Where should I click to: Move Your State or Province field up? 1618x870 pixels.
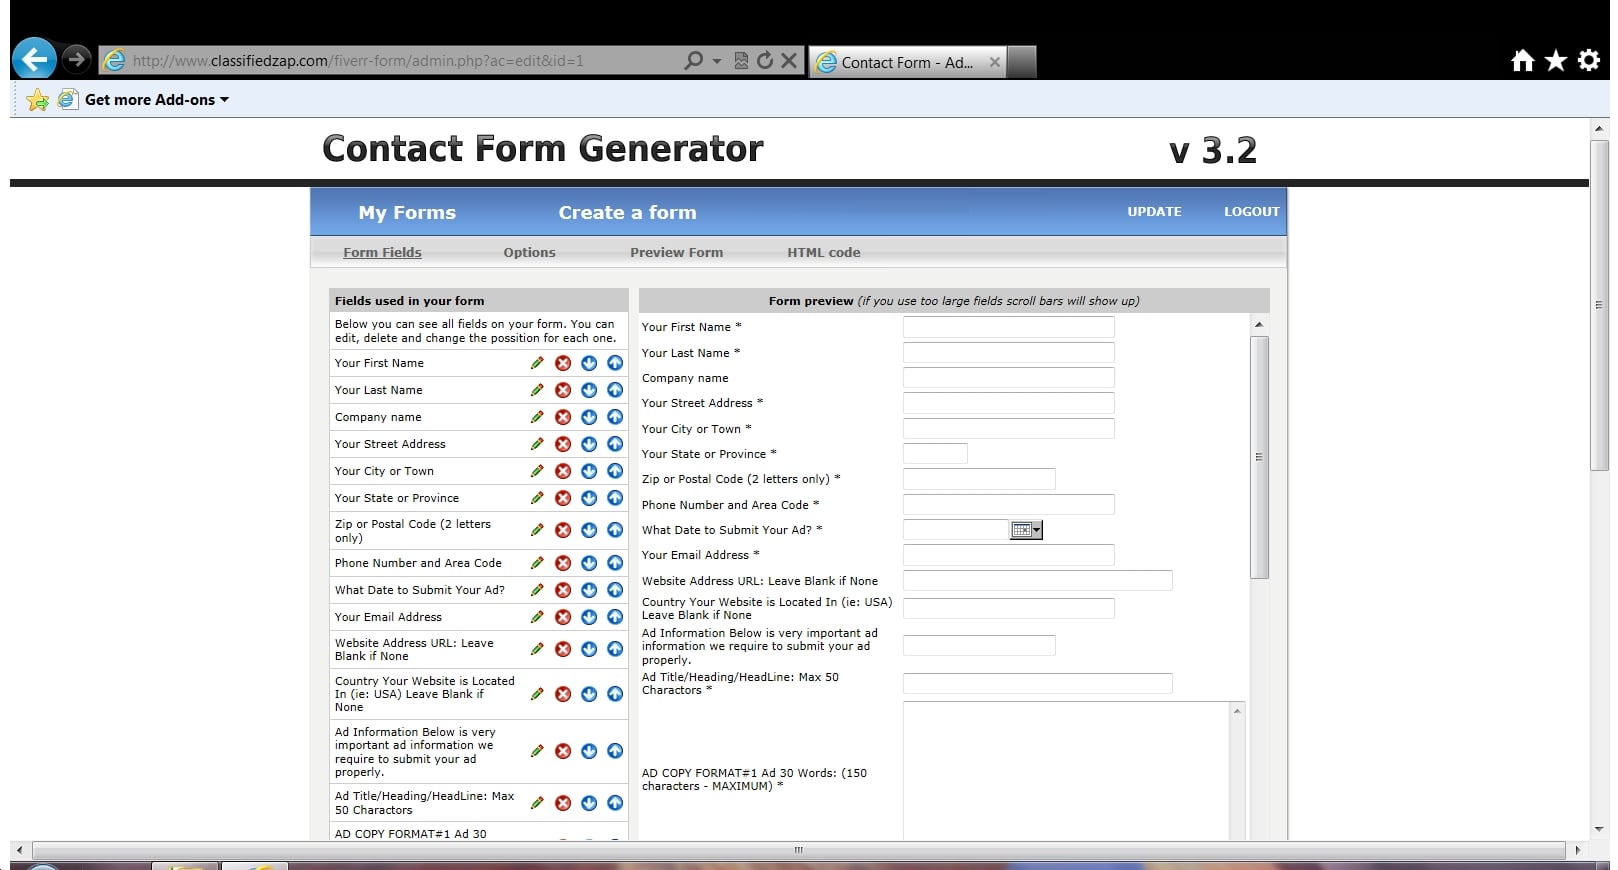tap(615, 498)
